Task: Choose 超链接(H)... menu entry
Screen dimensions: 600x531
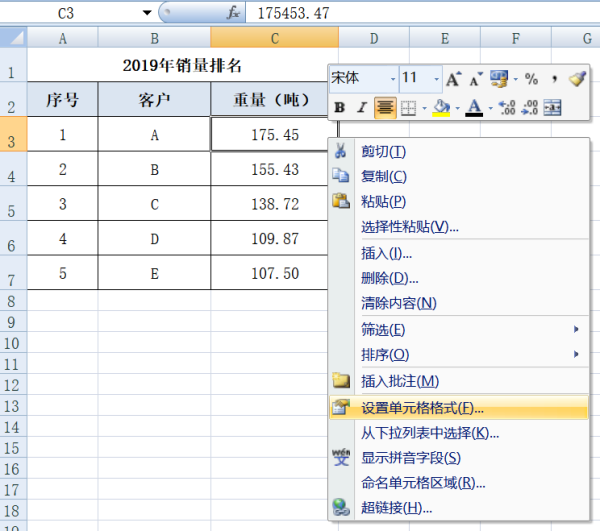Action: pyautogui.click(x=458, y=508)
